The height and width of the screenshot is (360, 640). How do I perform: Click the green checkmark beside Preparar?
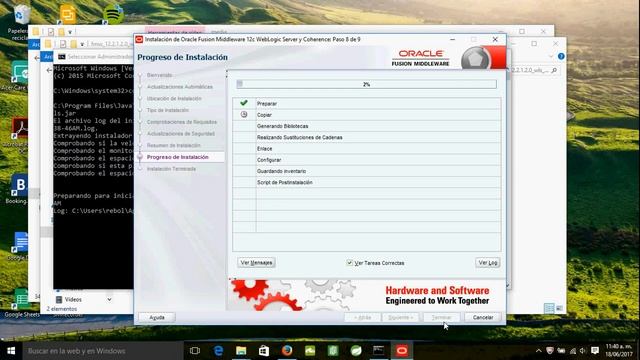pos(244,103)
